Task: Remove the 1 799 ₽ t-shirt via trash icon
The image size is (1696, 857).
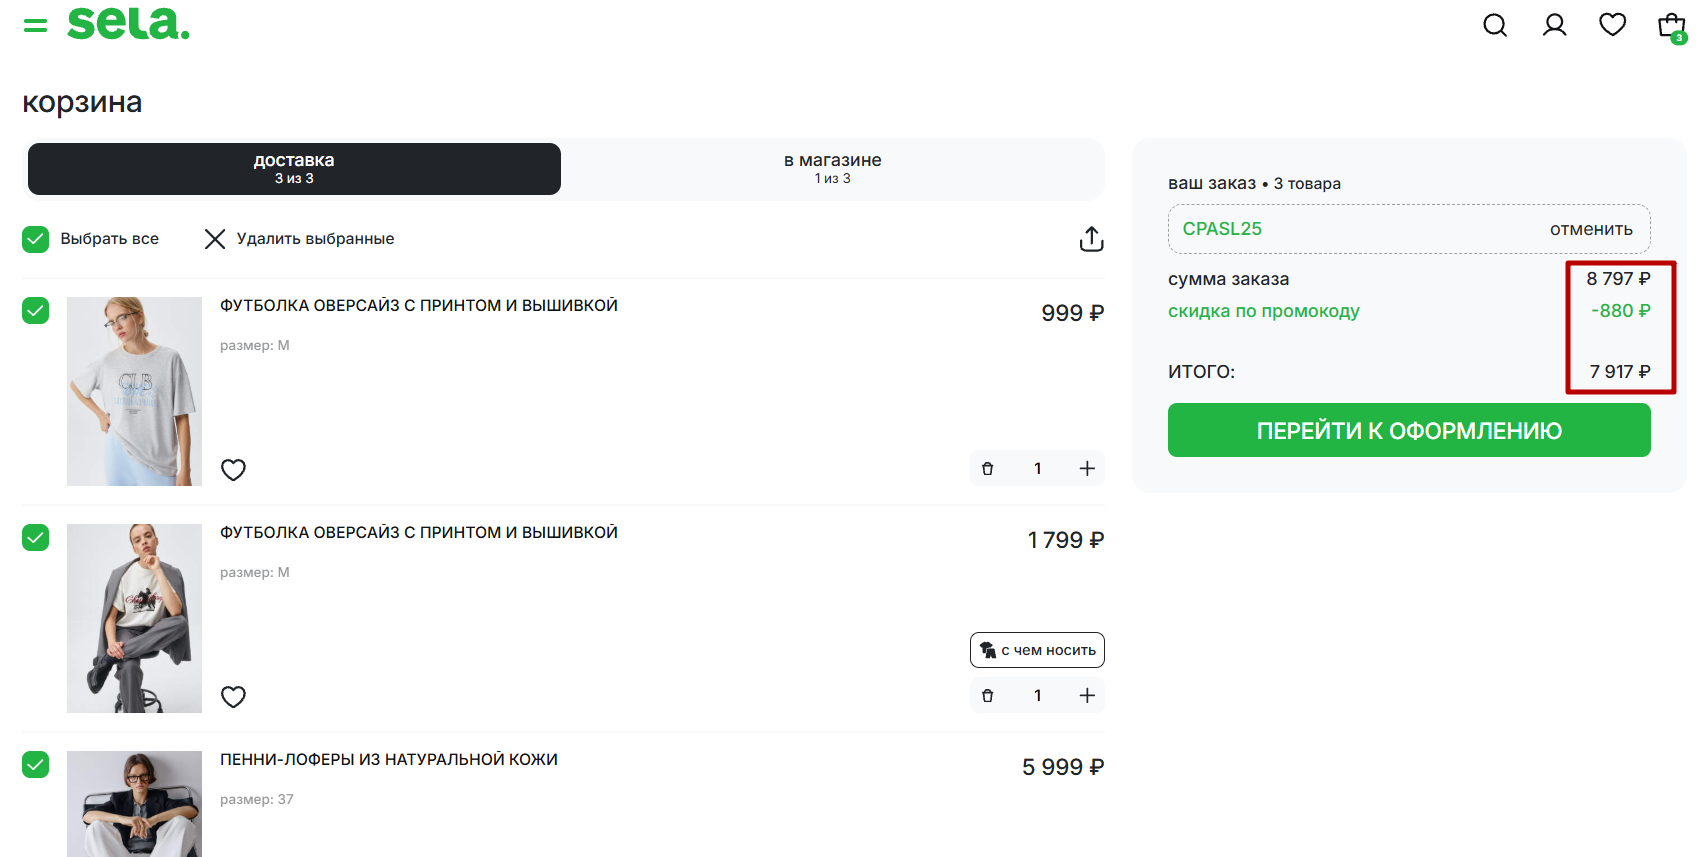Action: click(x=987, y=696)
